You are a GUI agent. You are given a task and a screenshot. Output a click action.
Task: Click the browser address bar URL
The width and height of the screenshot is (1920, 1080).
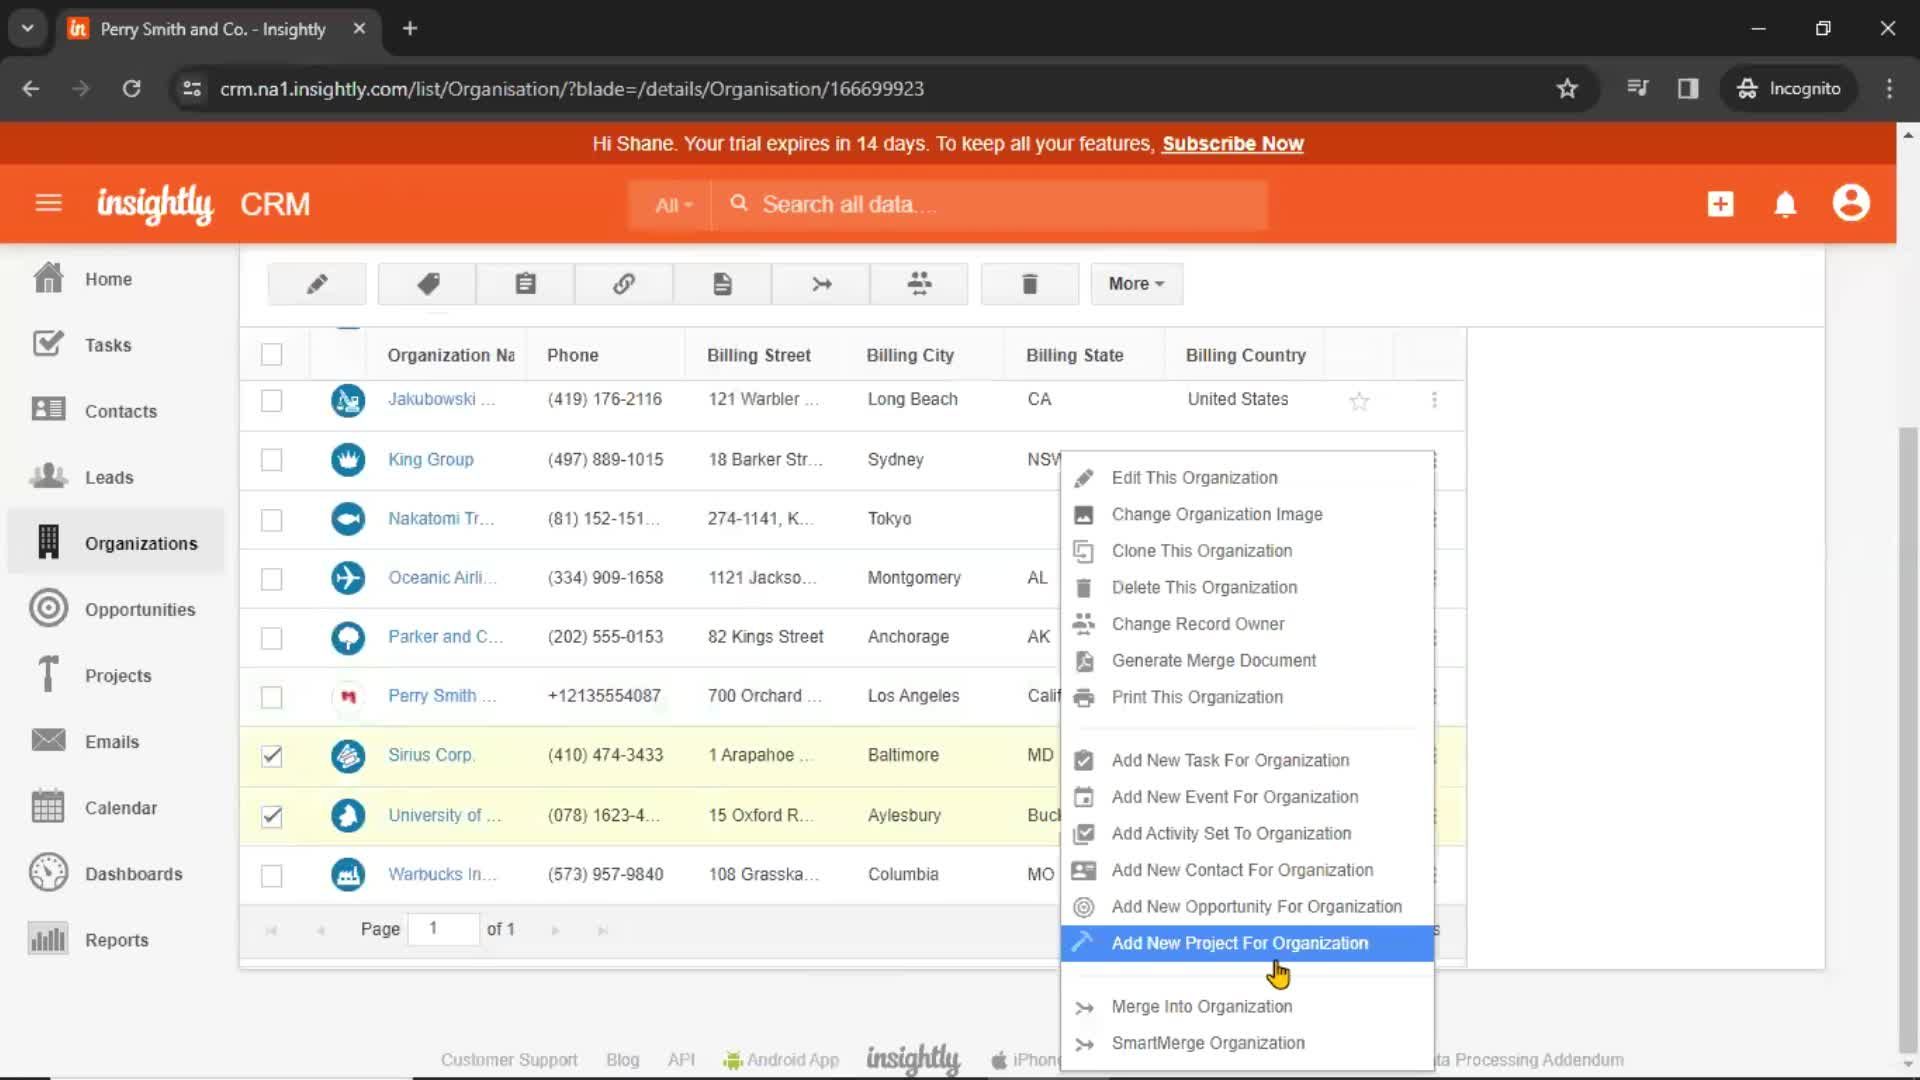pyautogui.click(x=572, y=88)
